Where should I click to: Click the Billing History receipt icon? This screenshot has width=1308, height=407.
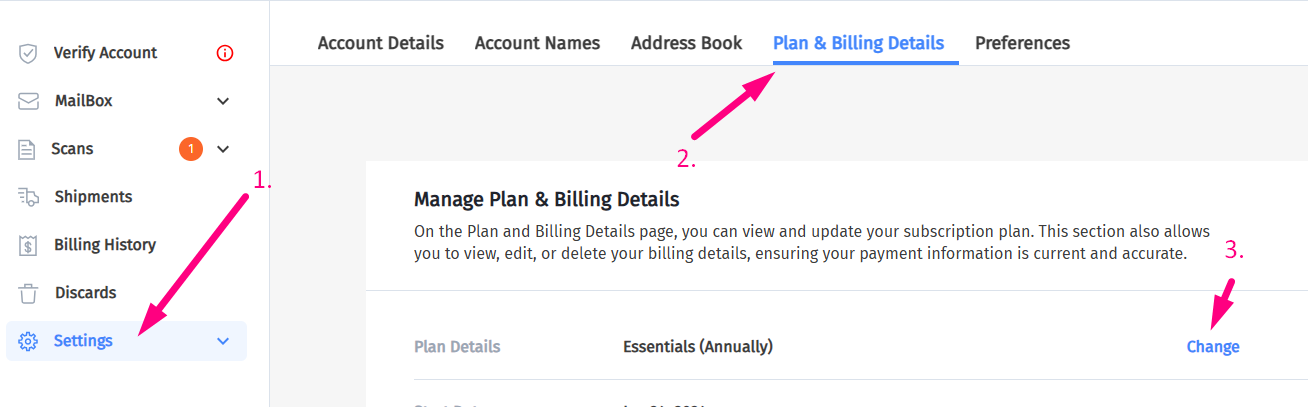click(x=28, y=245)
